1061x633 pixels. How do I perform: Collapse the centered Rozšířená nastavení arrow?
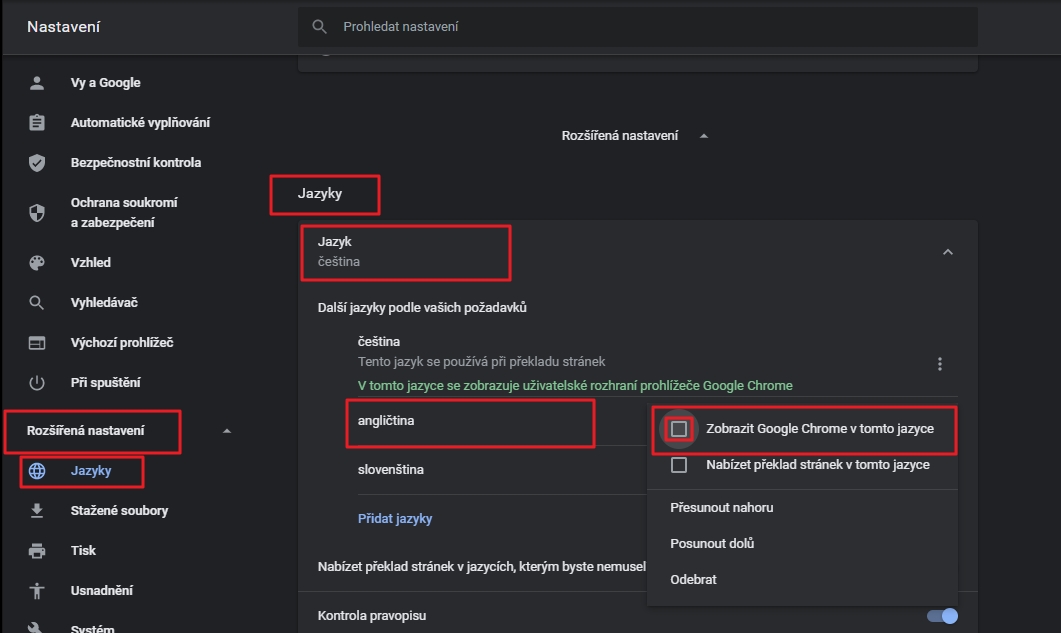click(704, 136)
